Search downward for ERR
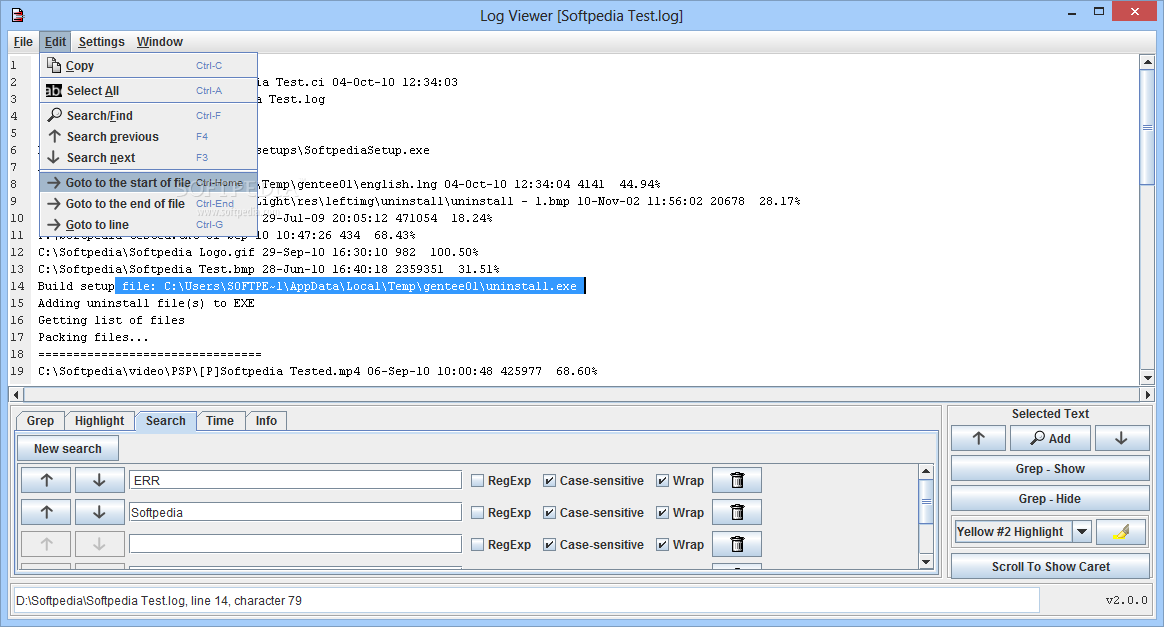 coord(99,480)
